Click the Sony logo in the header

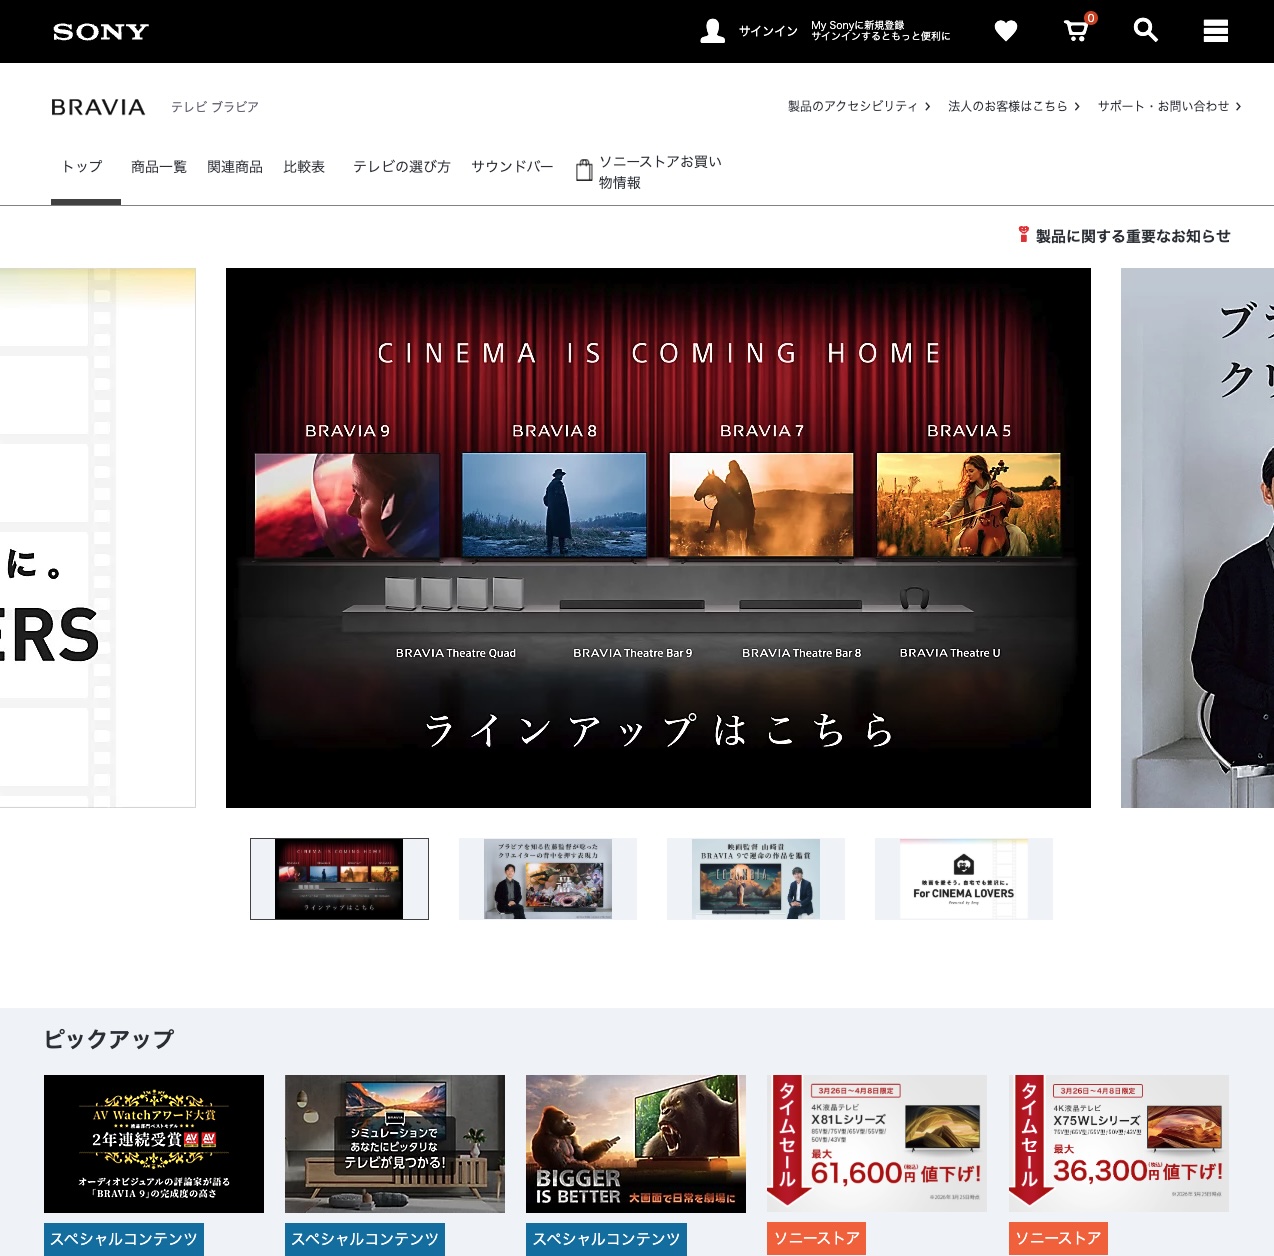(101, 32)
